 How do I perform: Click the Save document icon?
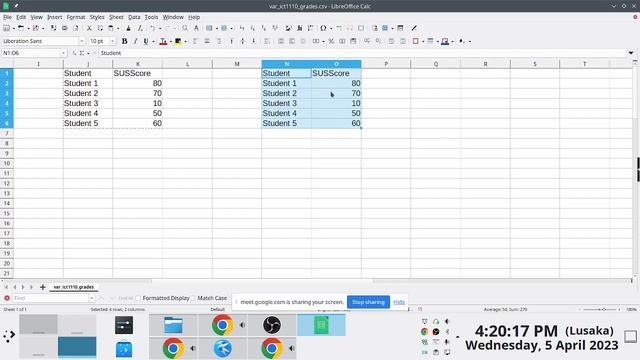coord(36,28)
